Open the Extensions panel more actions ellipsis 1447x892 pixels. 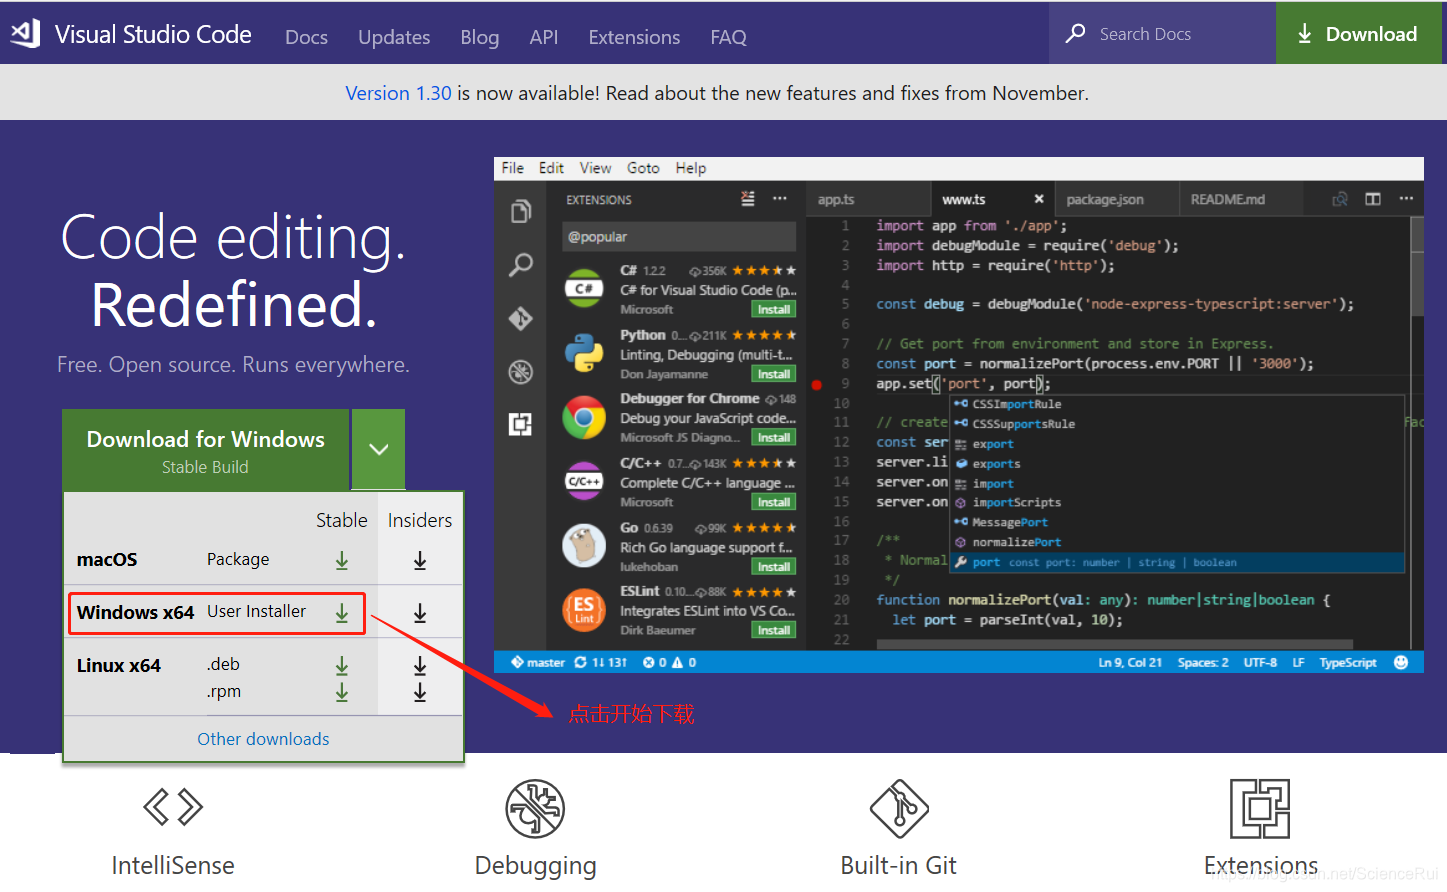[779, 199]
